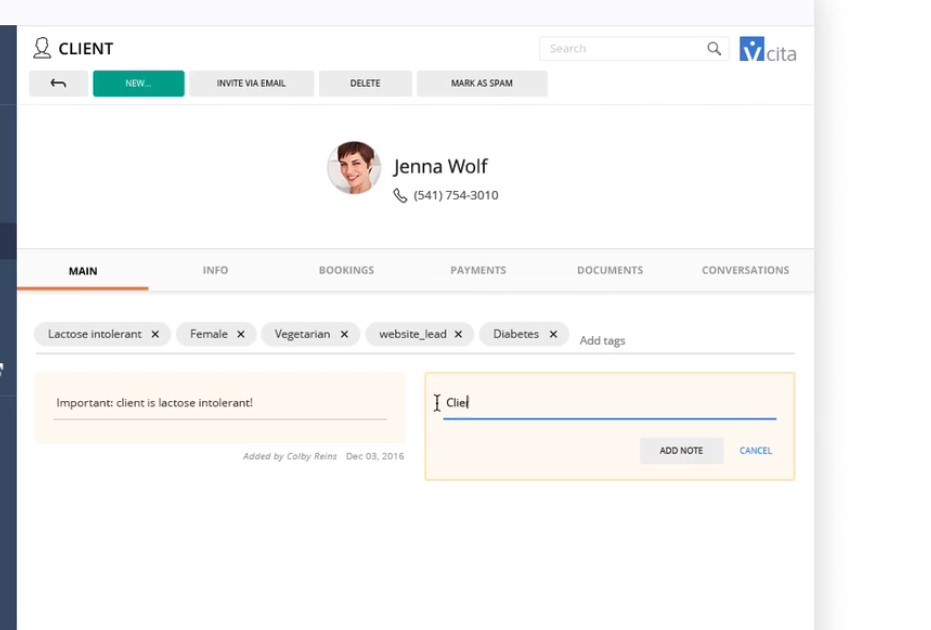Click the back arrow button
The image size is (931, 630).
(58, 84)
